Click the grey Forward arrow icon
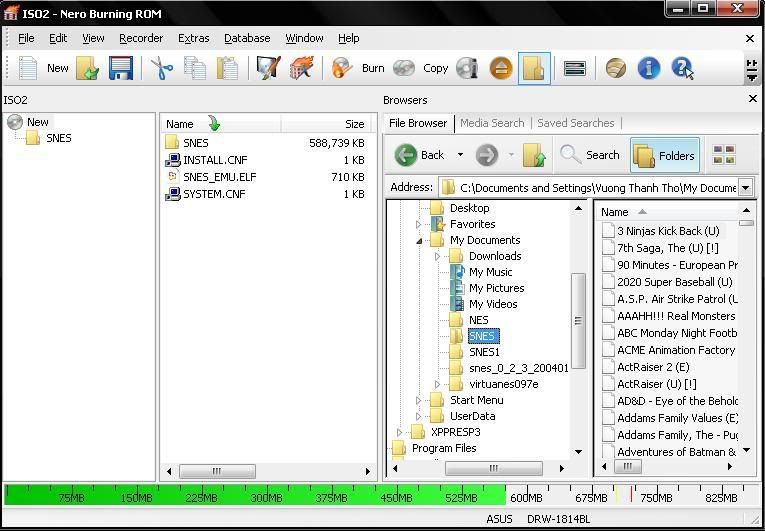The height and width of the screenshot is (531, 765). [487, 156]
